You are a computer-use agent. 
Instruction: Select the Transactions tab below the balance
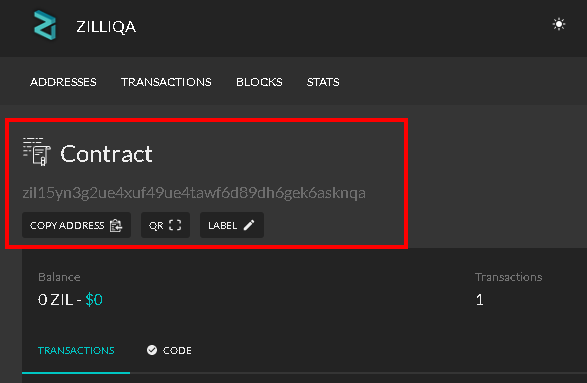[76, 350]
